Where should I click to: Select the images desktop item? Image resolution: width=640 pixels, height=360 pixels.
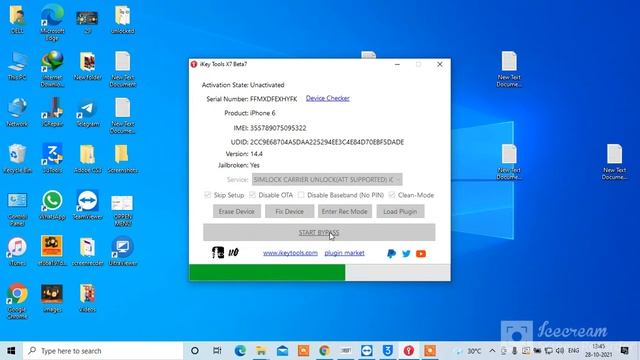tap(52, 298)
